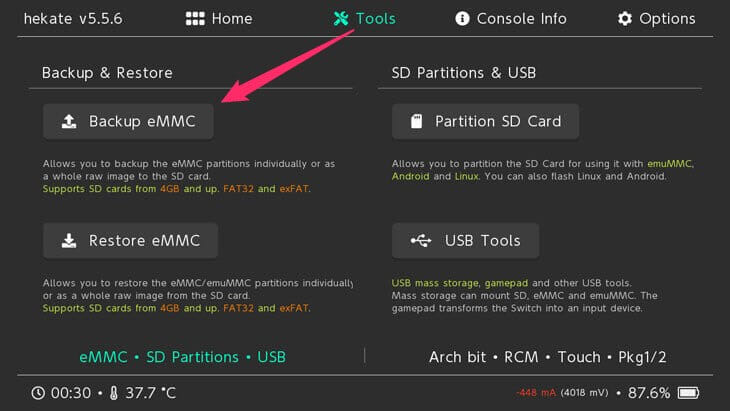Select the eMMC • SD Partitions • USB page
This screenshot has height=411, width=730.
182,357
